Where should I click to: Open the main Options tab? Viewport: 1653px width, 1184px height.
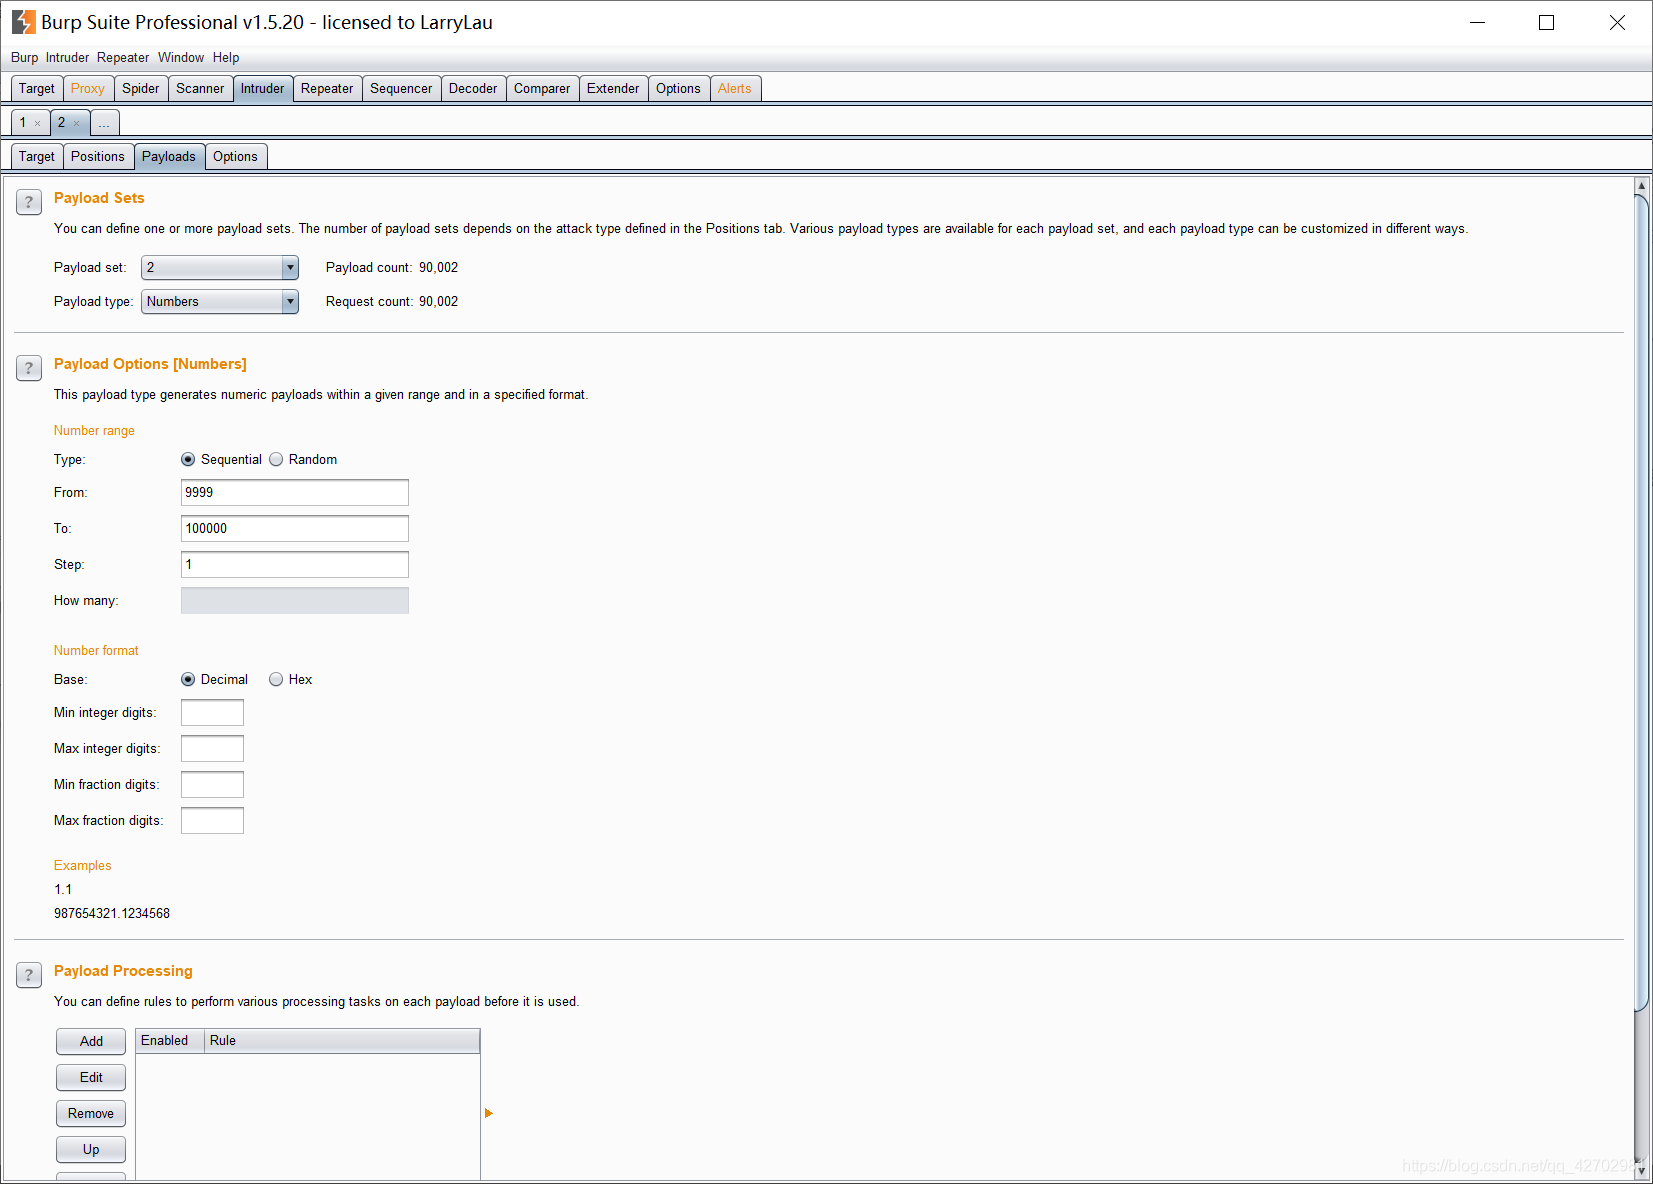pyautogui.click(x=678, y=89)
